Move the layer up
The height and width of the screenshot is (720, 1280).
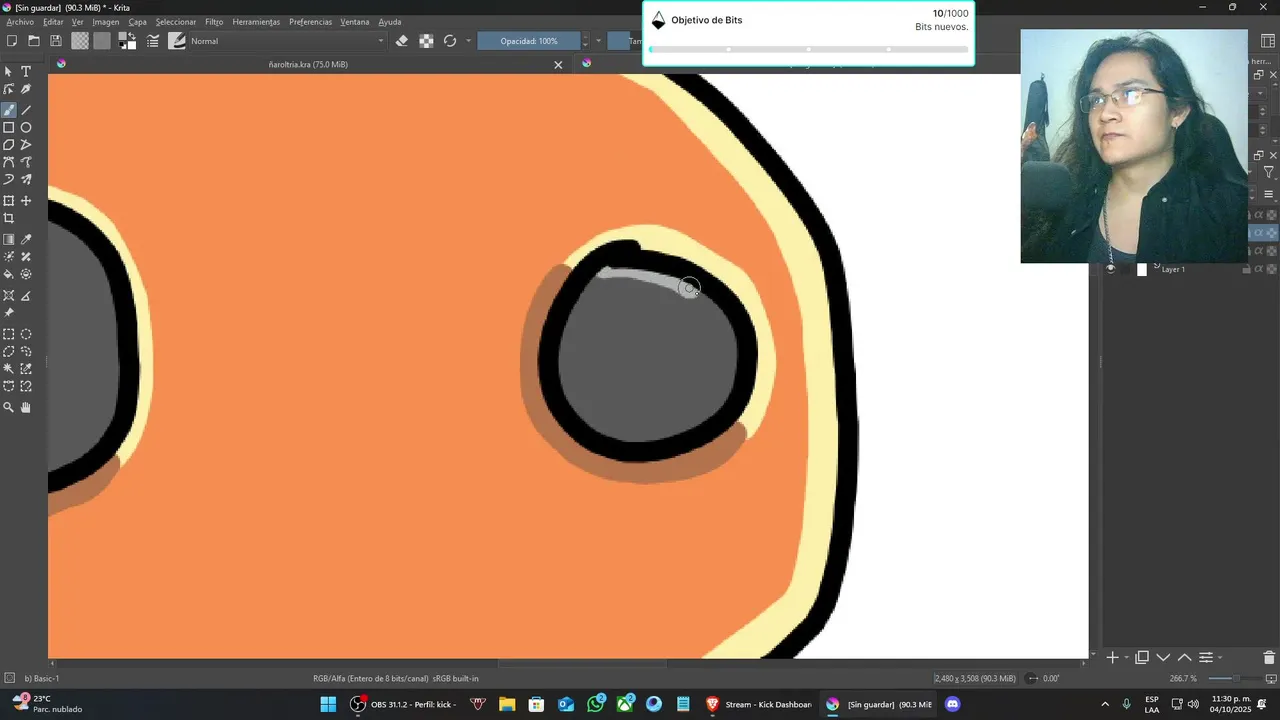1184,658
